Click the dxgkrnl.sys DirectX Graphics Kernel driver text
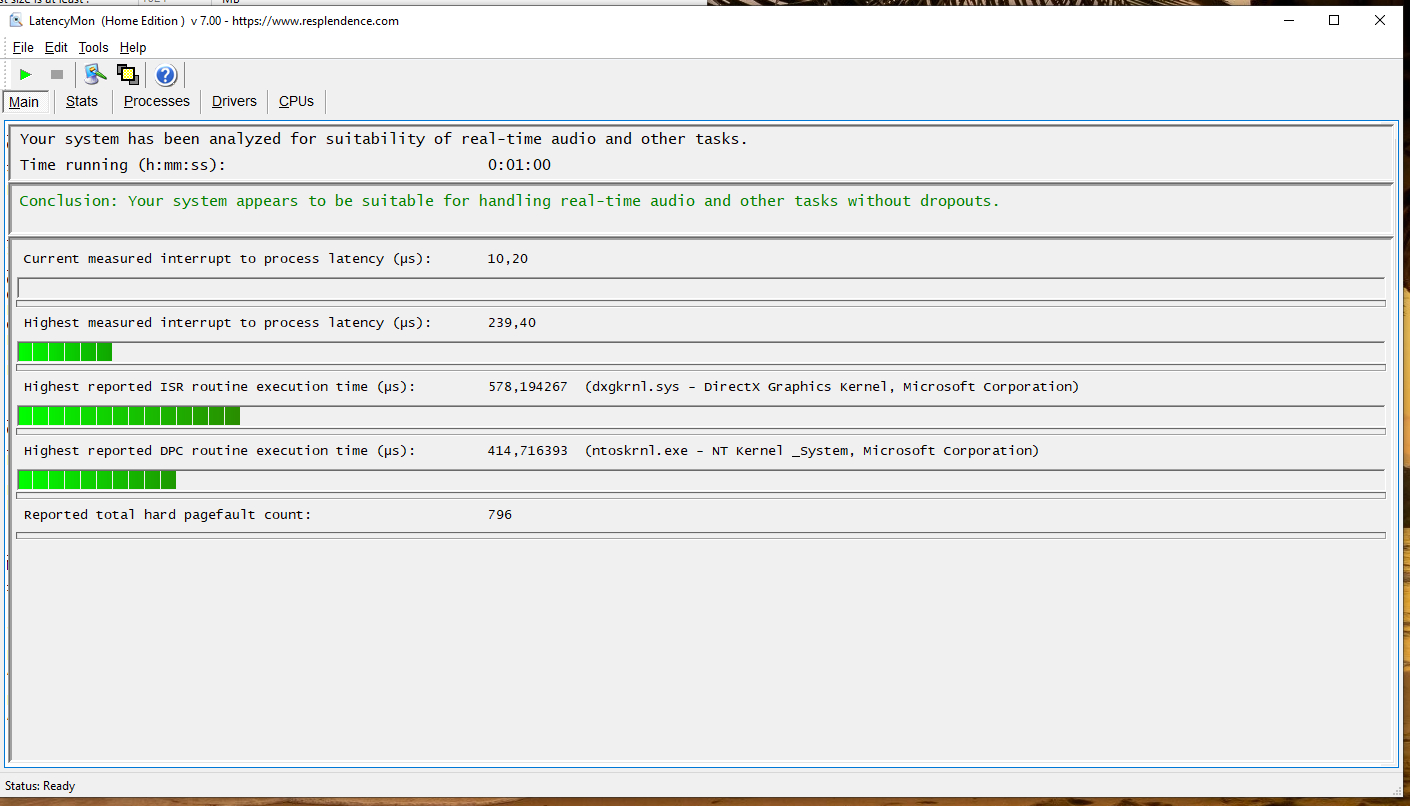Image resolution: width=1410 pixels, height=806 pixels. point(832,387)
